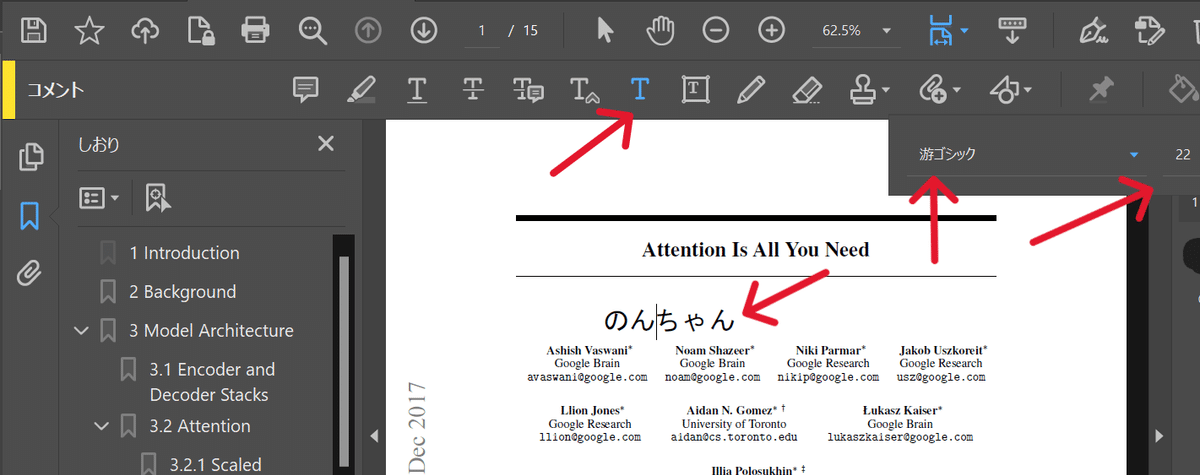Expand the right pane with the arrow handle
The height and width of the screenshot is (475, 1200).
click(1160, 436)
